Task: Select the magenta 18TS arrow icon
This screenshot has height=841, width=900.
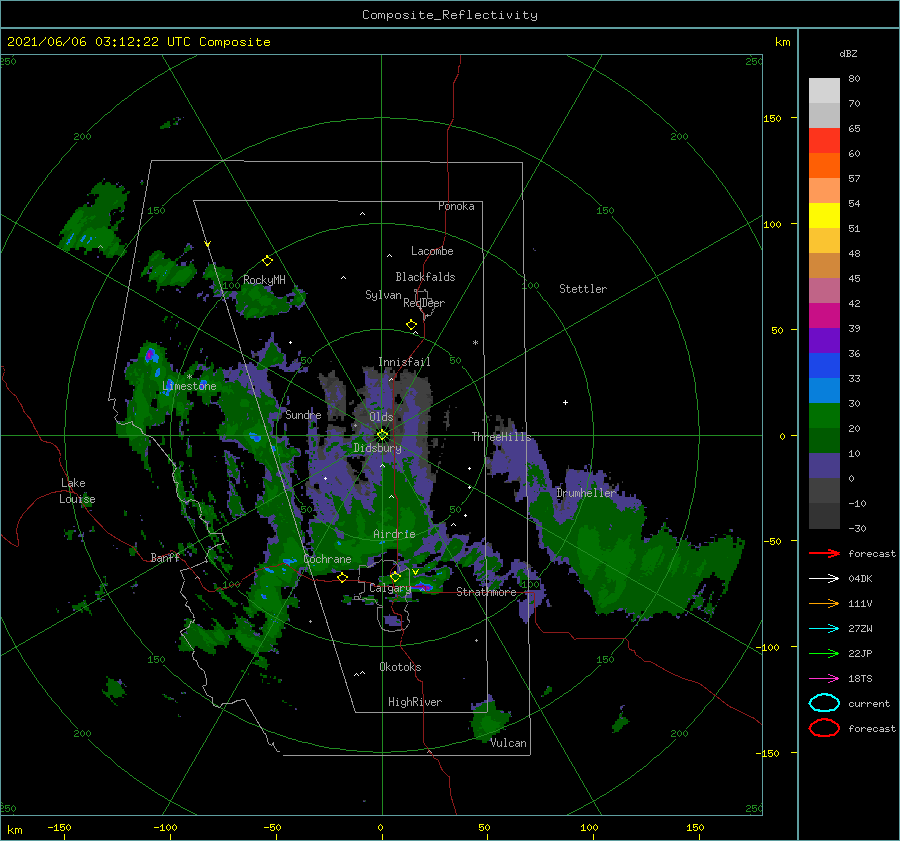Action: click(824, 679)
